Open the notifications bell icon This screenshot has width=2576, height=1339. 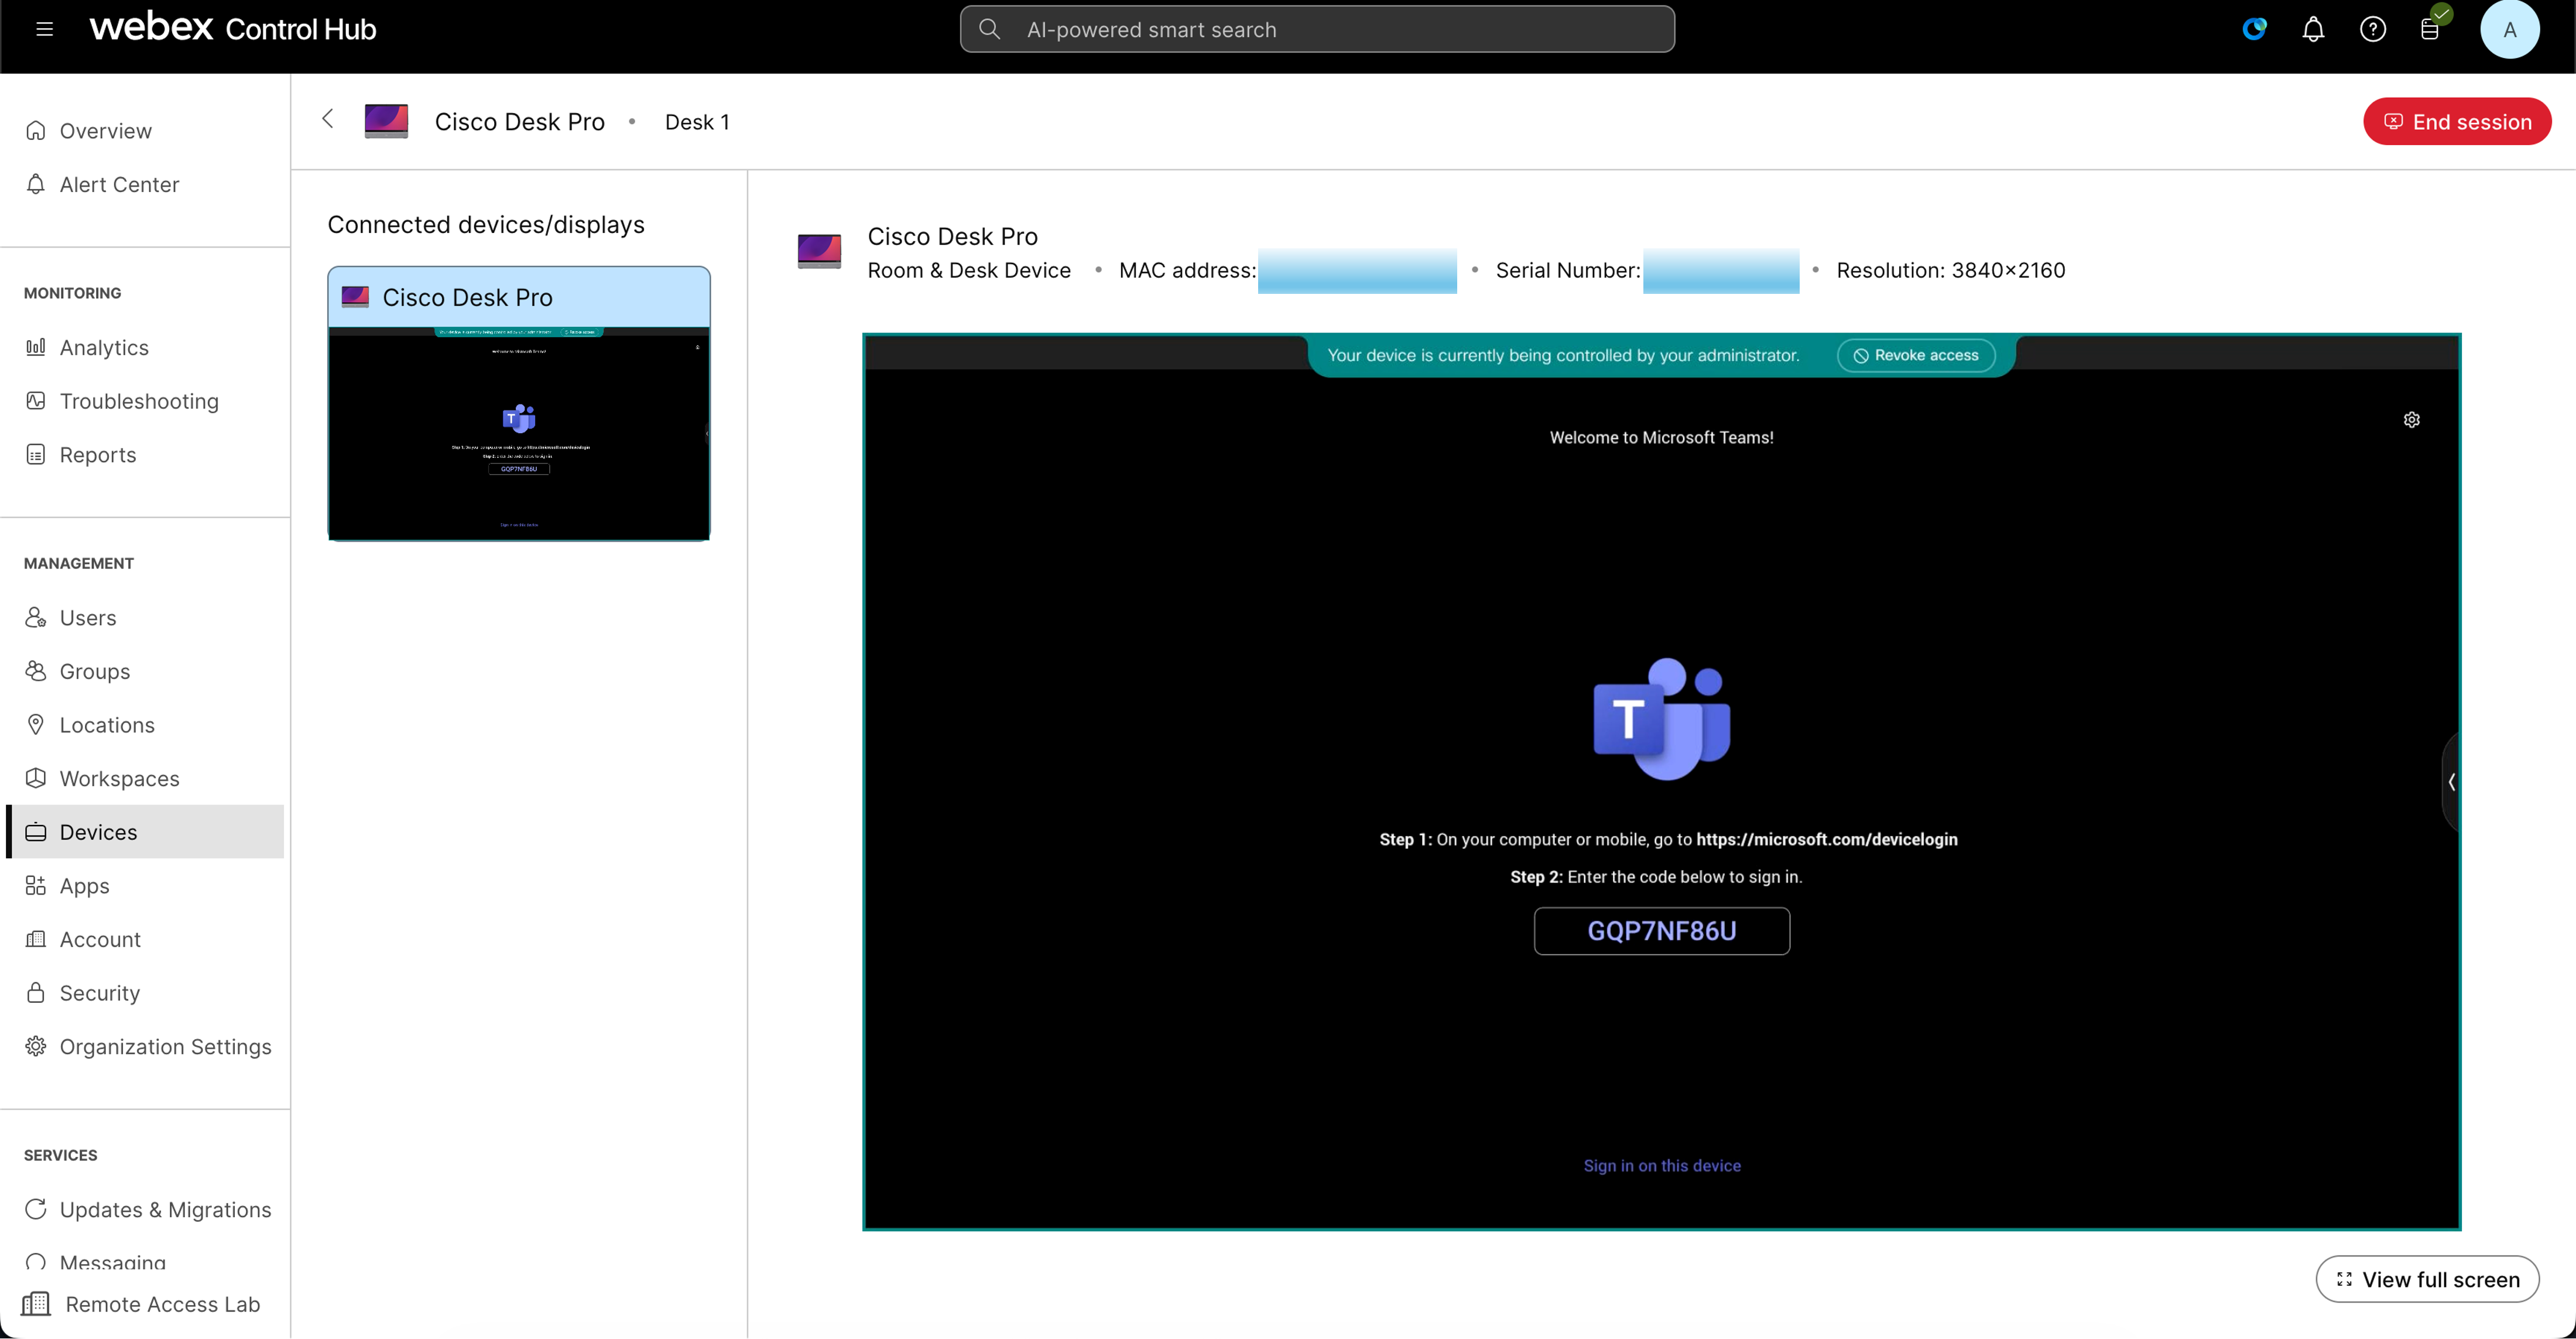[2313, 29]
